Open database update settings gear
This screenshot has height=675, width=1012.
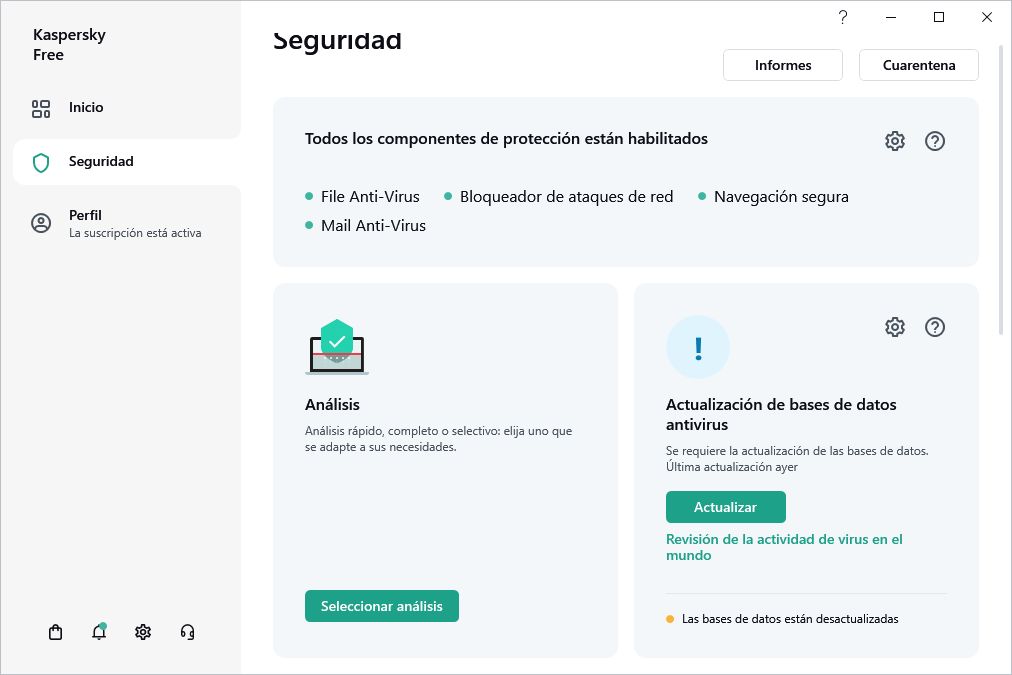tap(895, 327)
